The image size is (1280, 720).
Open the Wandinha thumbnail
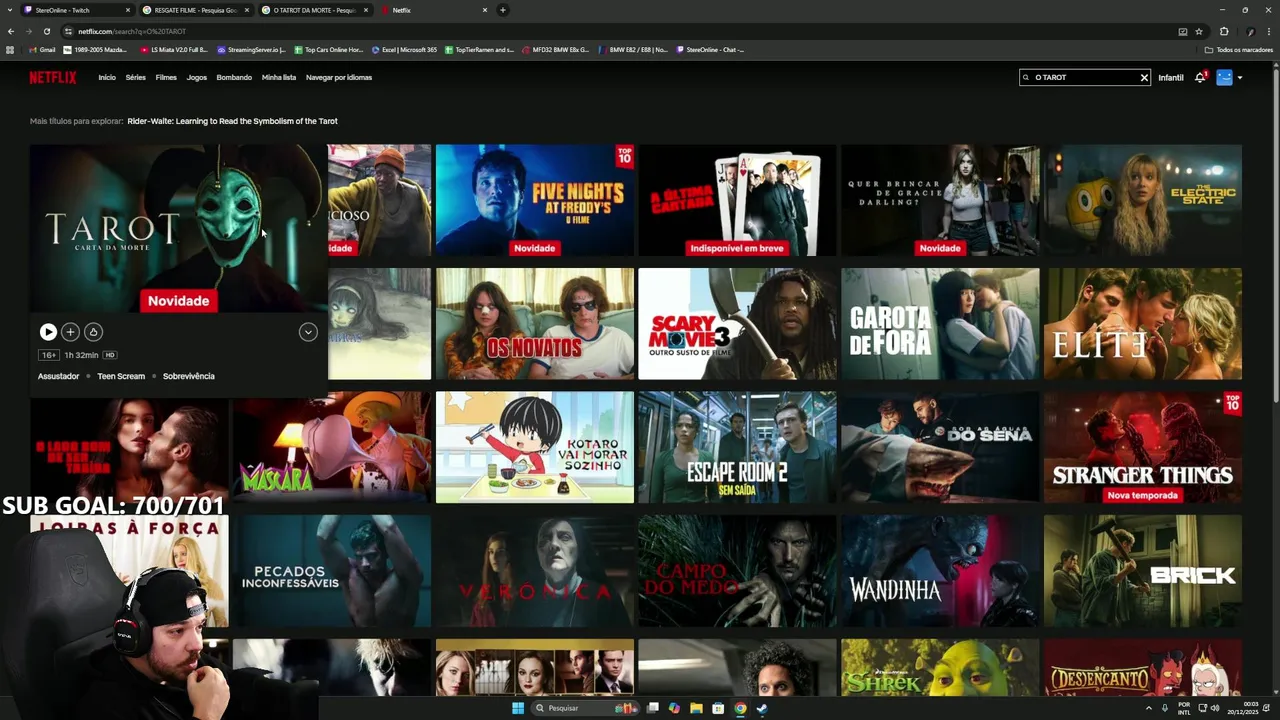[940, 571]
